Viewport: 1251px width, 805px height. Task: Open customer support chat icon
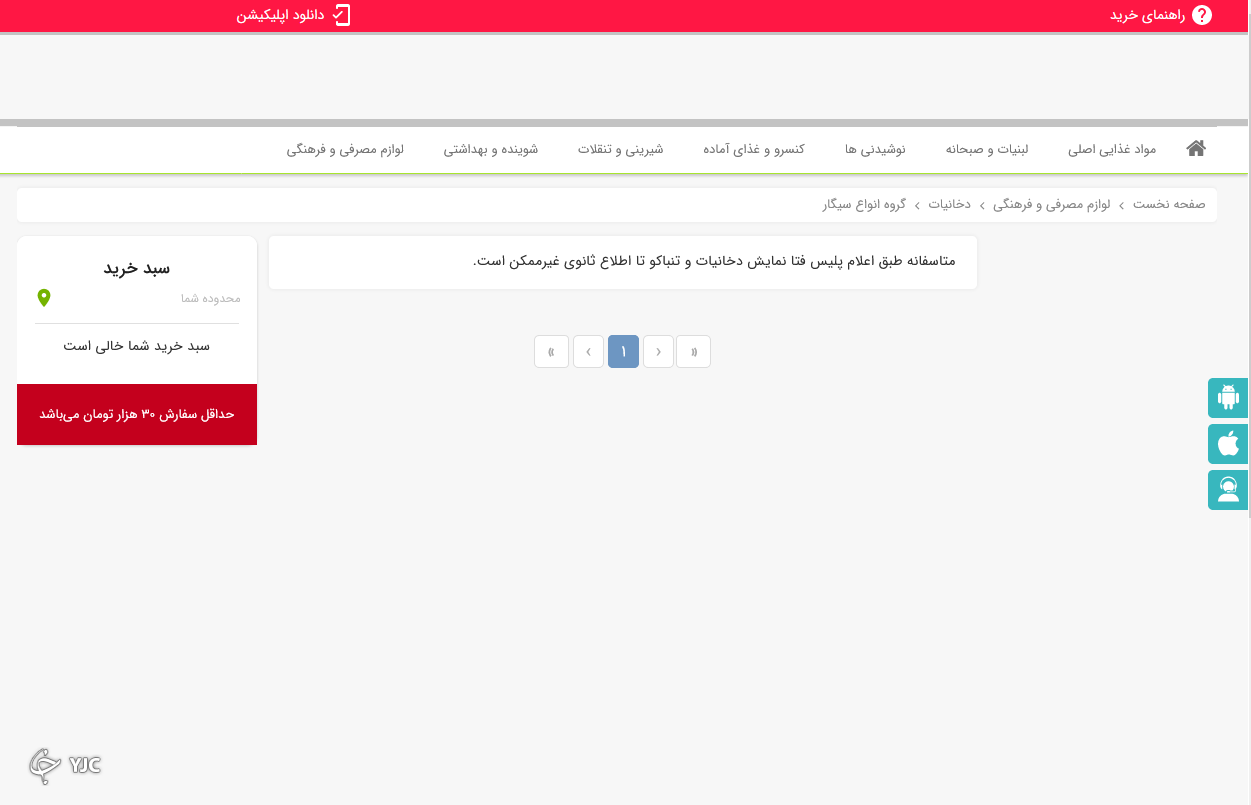1228,489
